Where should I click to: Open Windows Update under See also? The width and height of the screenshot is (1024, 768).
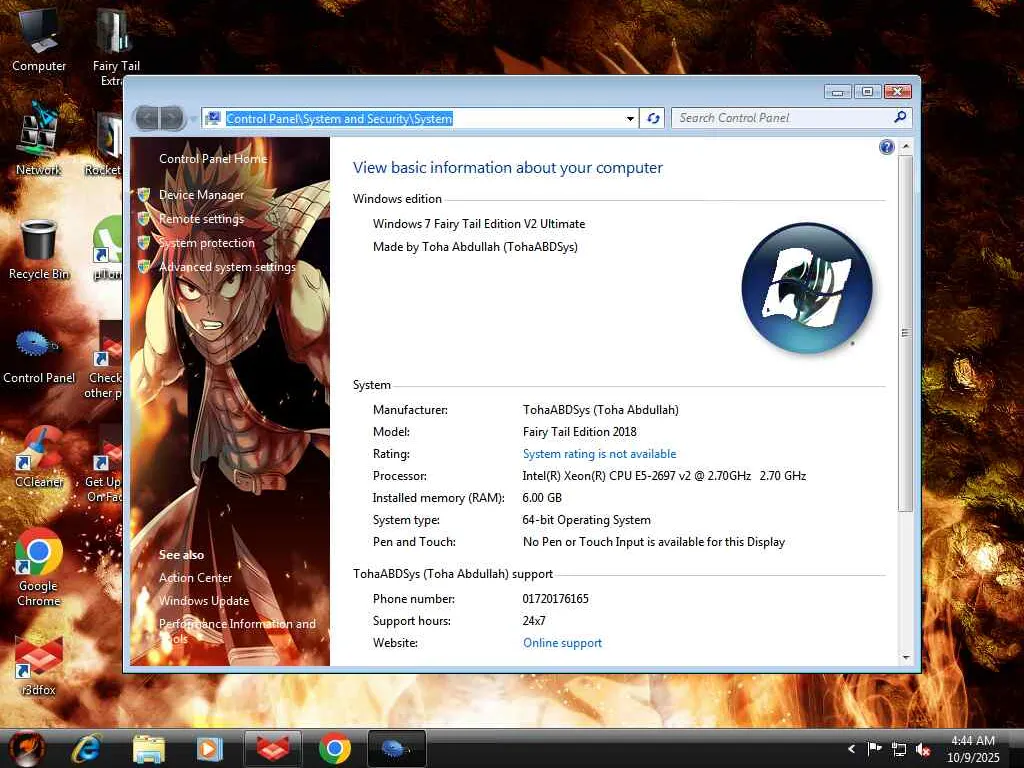pos(204,600)
